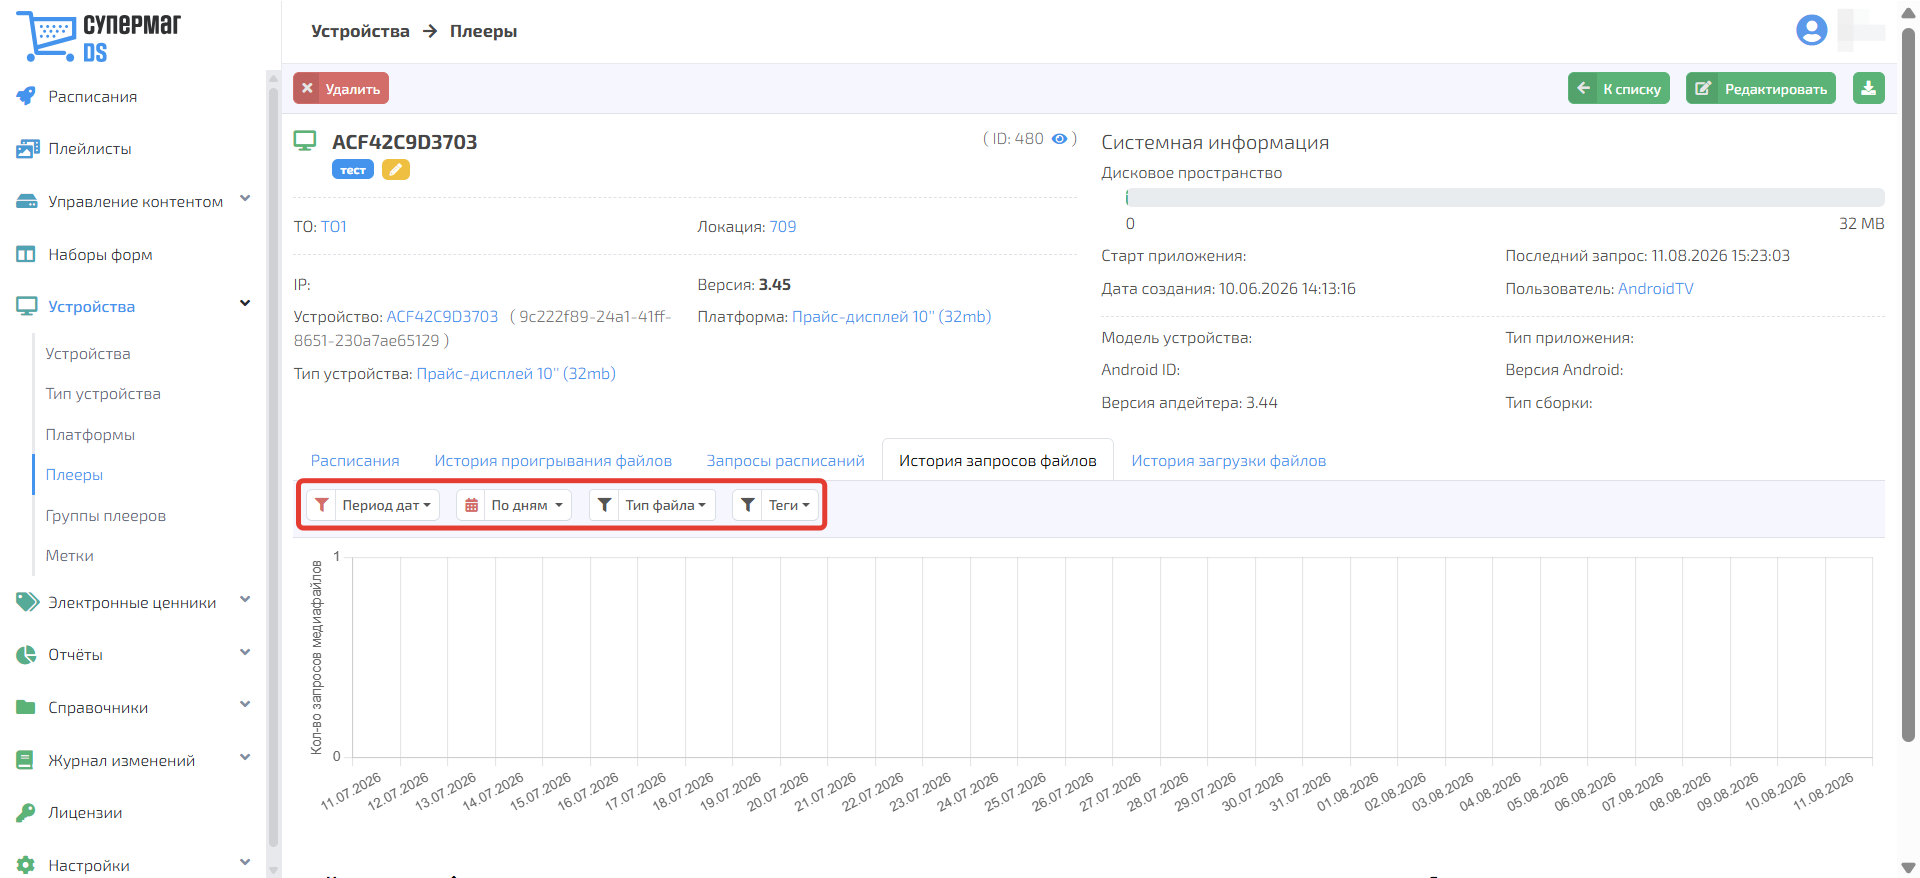Open the Супермаг DS logo home
Image resolution: width=1920 pixels, height=878 pixels.
(98, 37)
